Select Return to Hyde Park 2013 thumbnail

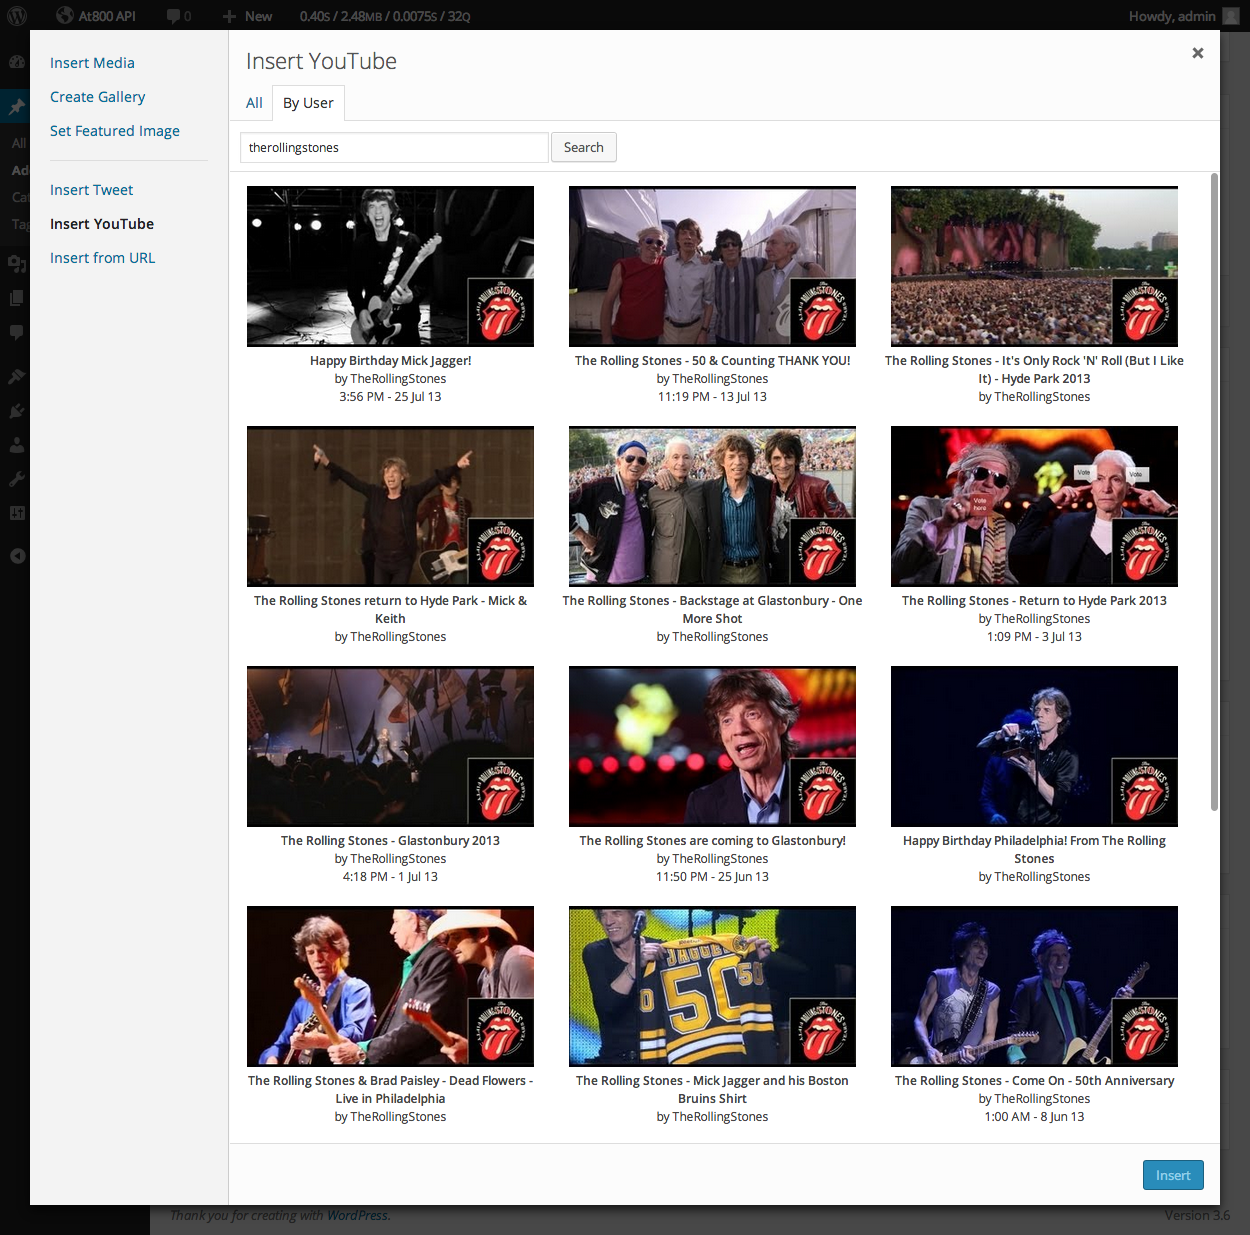pyautogui.click(x=1034, y=506)
